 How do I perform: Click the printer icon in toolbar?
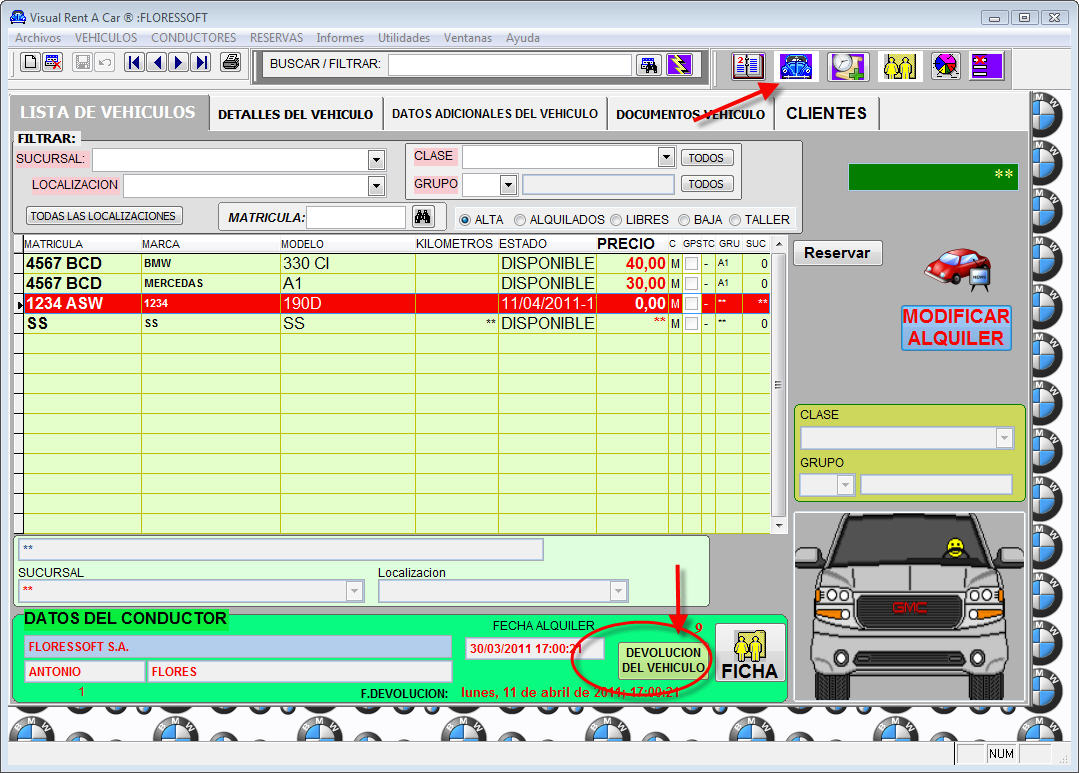click(231, 63)
